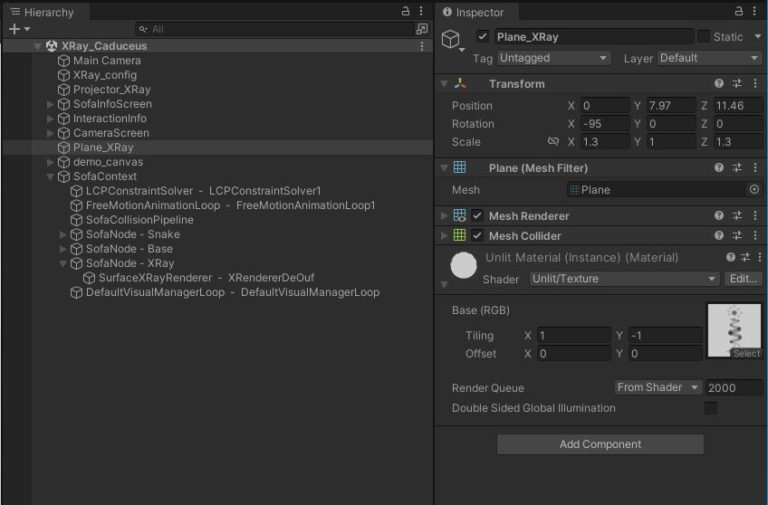Click the scale constrain proportions link icon
The image size is (768, 505).
point(553,142)
